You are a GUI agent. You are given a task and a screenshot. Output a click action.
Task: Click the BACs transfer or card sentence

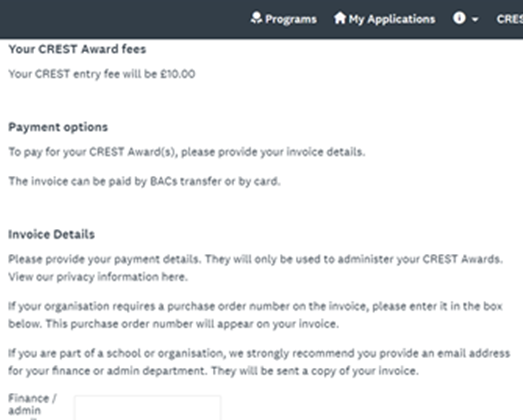[144, 181]
